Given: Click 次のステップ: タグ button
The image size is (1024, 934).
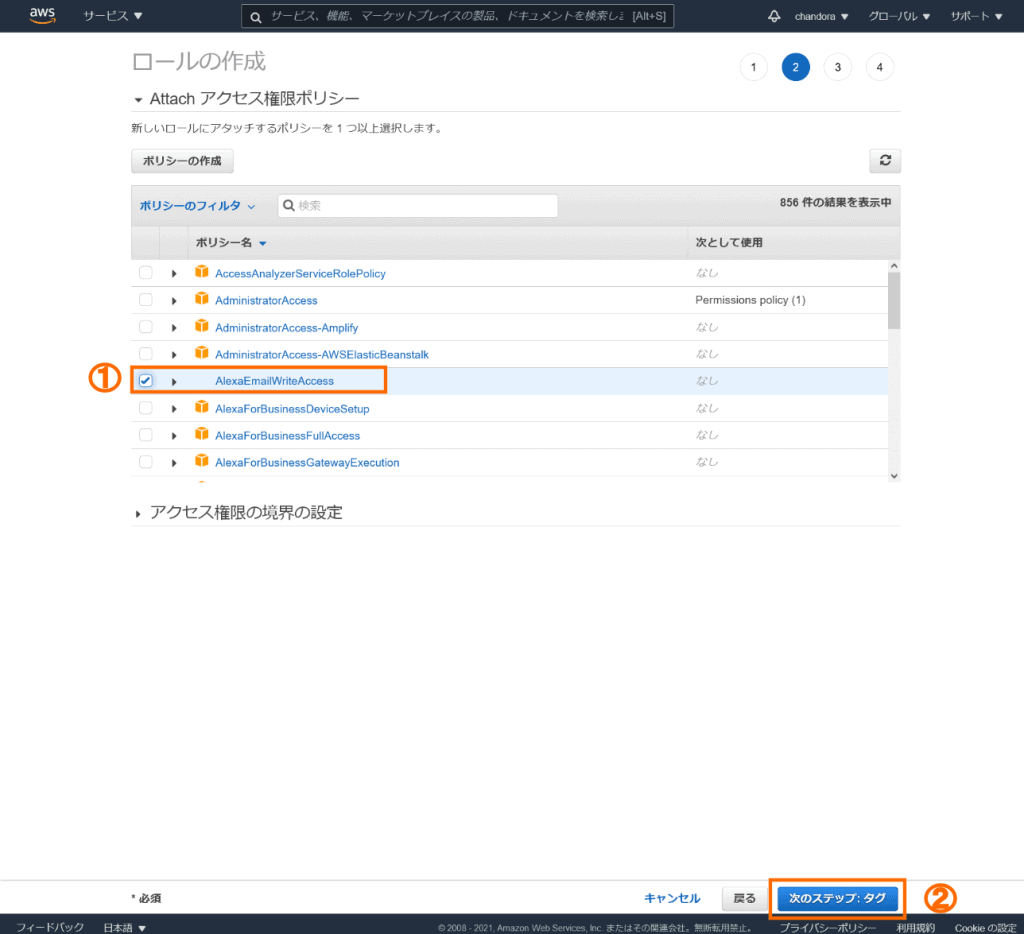Looking at the screenshot, I should click(837, 898).
